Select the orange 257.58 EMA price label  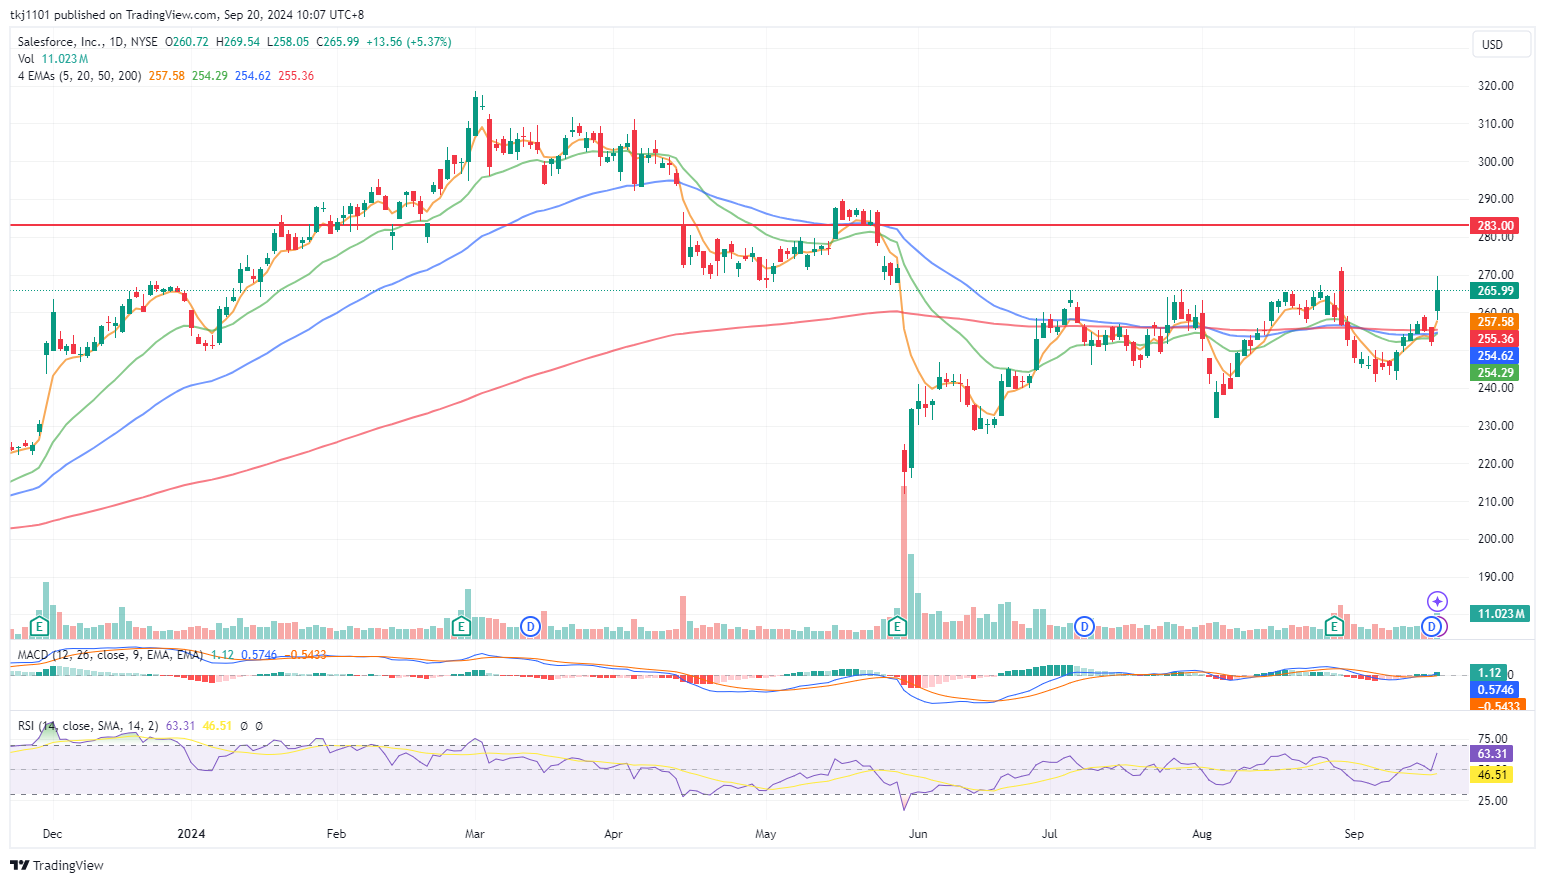(1495, 322)
